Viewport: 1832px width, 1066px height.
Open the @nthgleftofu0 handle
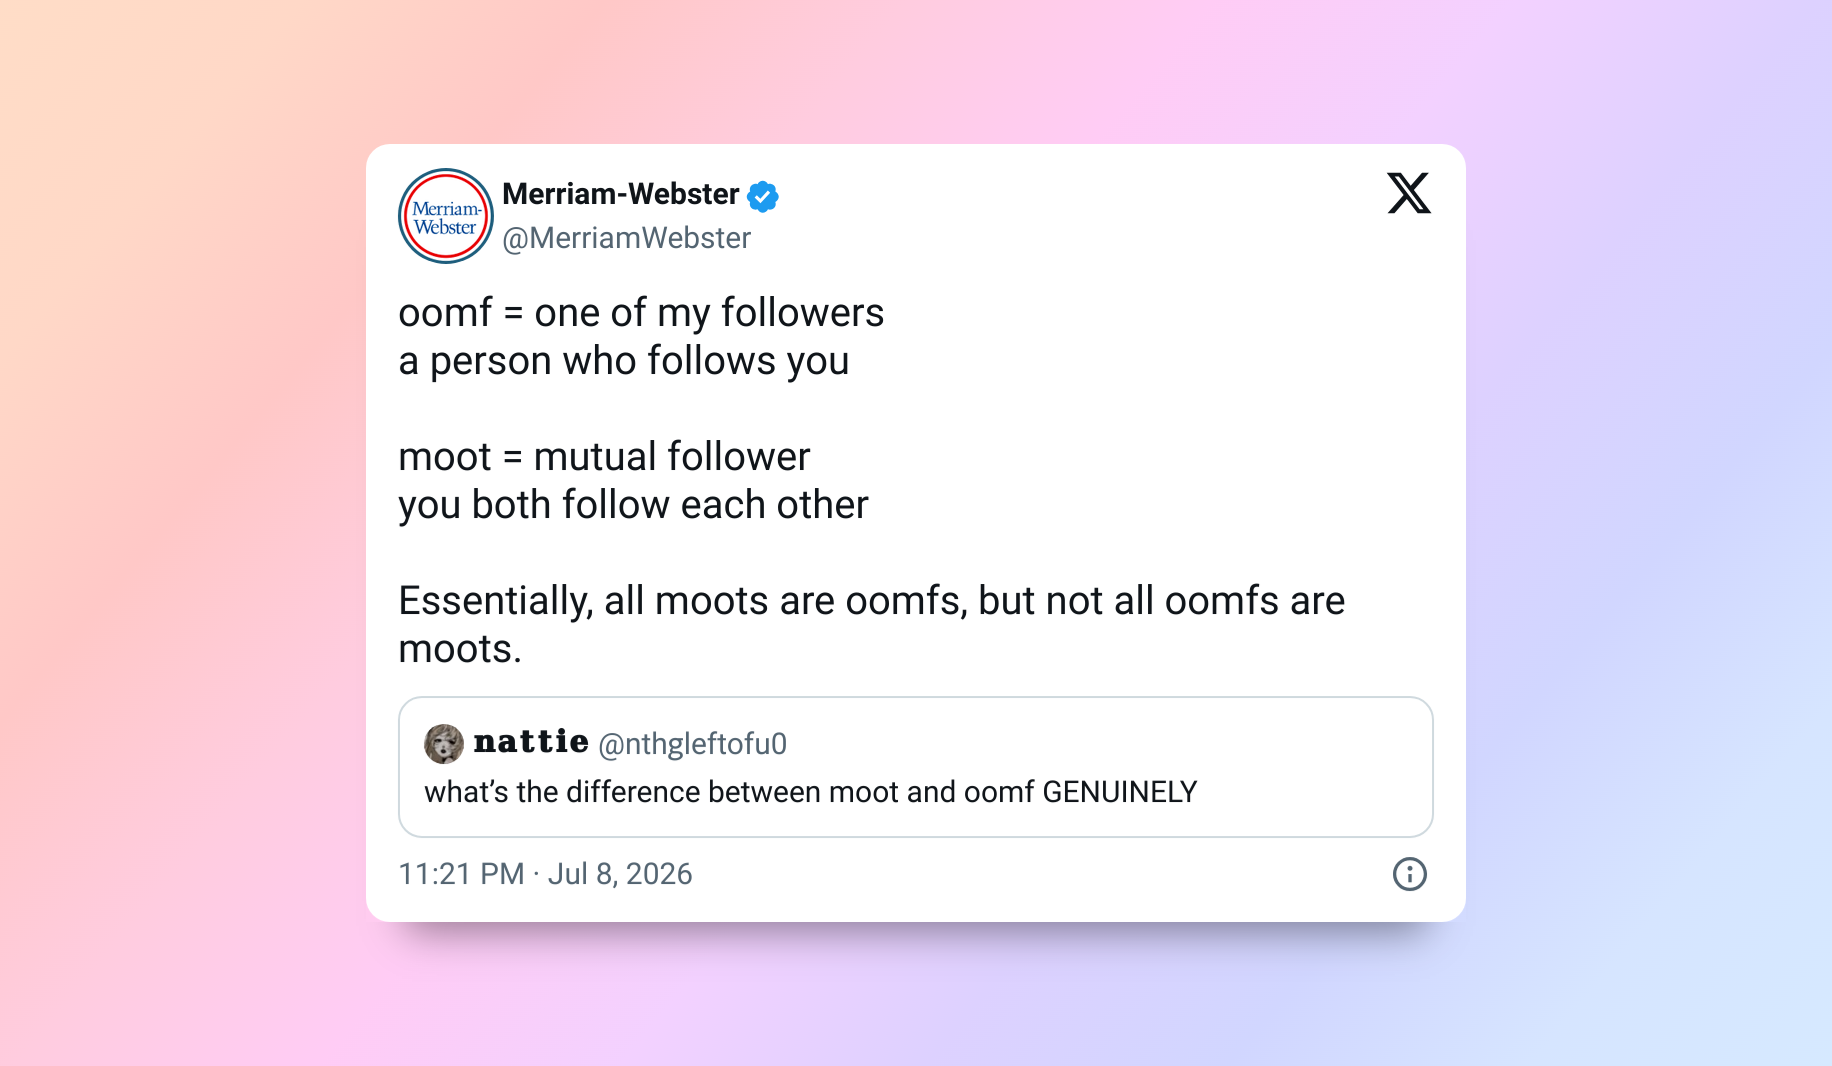692,744
